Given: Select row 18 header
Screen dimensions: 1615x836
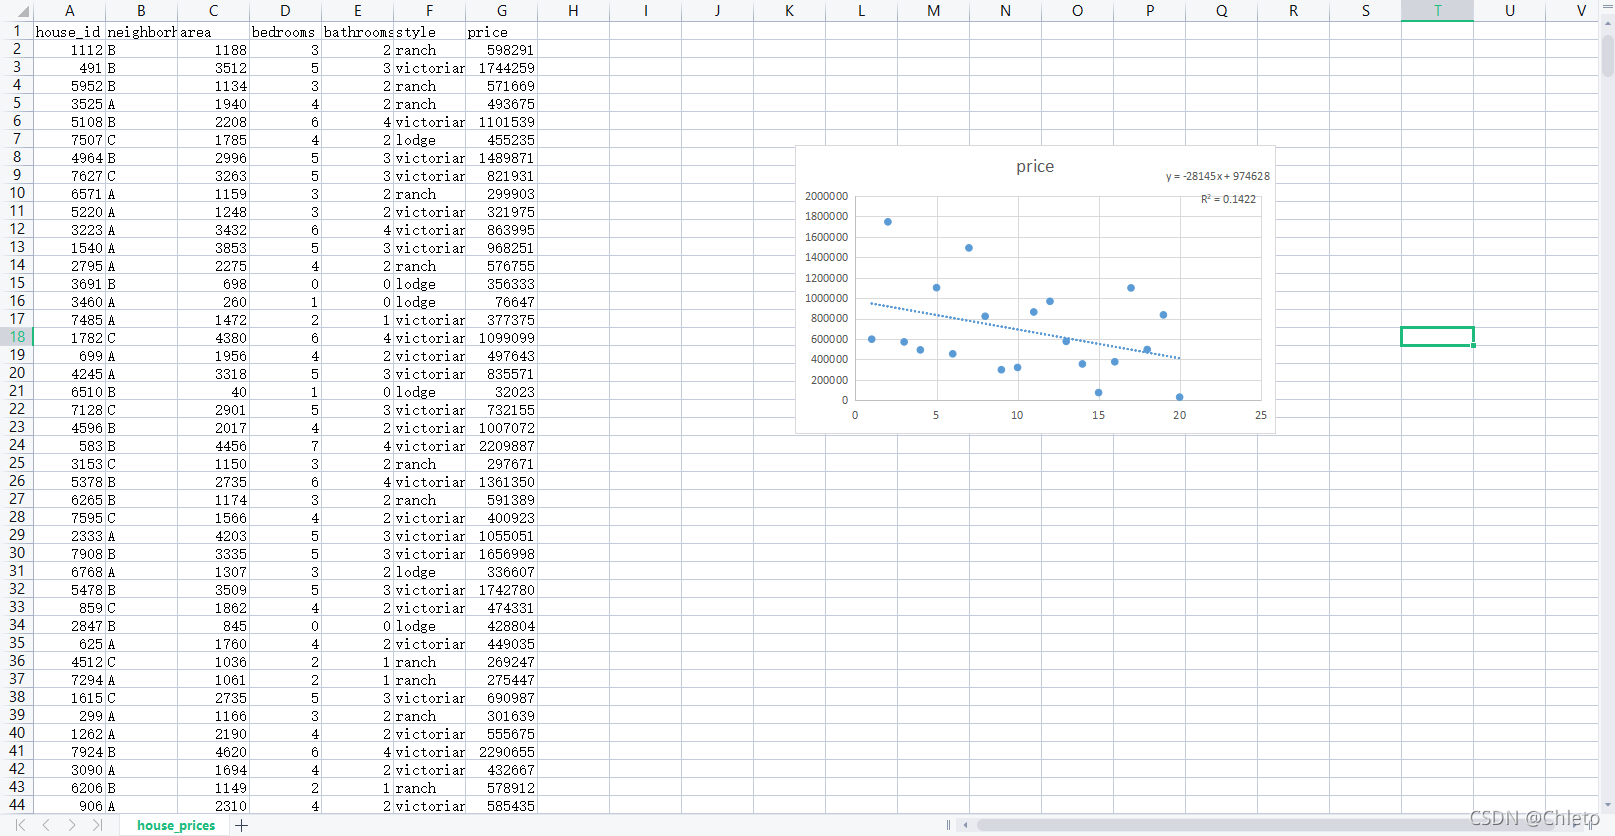Looking at the screenshot, I should tap(17, 337).
